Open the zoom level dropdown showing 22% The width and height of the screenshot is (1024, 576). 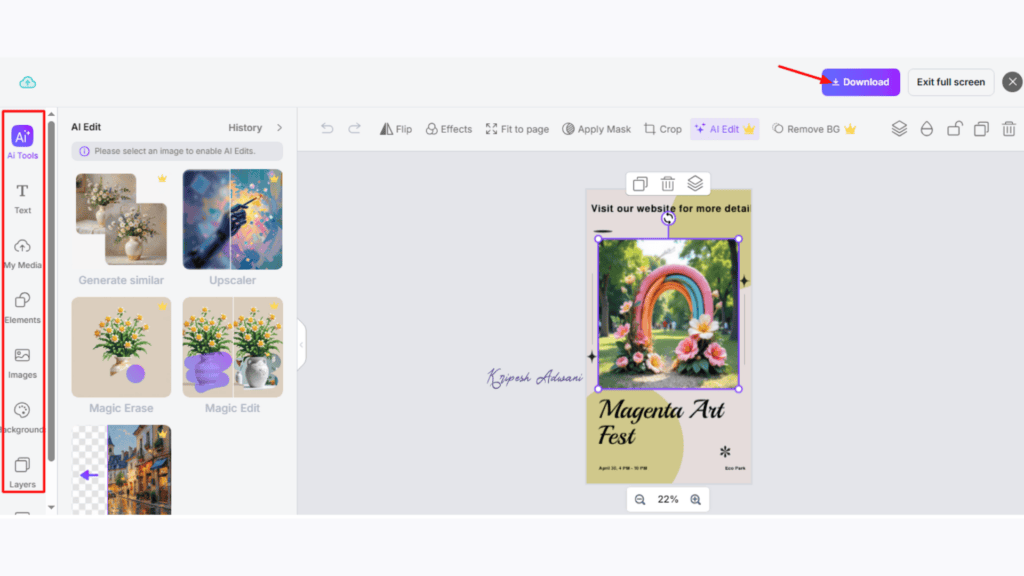tap(668, 498)
